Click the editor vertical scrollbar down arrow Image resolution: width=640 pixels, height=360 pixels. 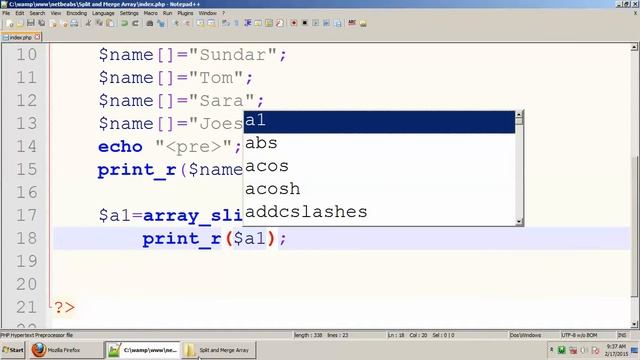(634, 325)
